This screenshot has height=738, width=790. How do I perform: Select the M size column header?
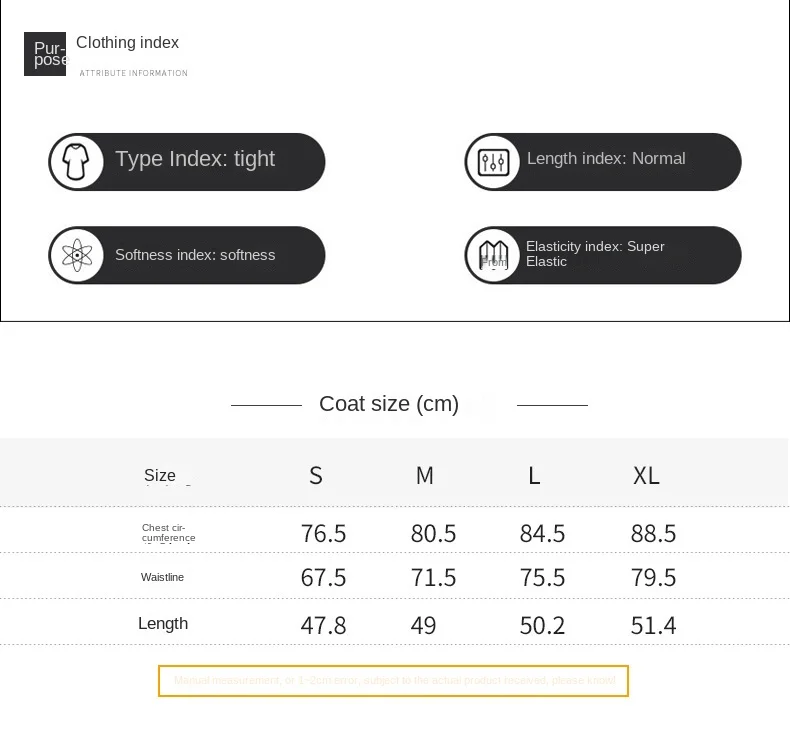[x=425, y=476]
